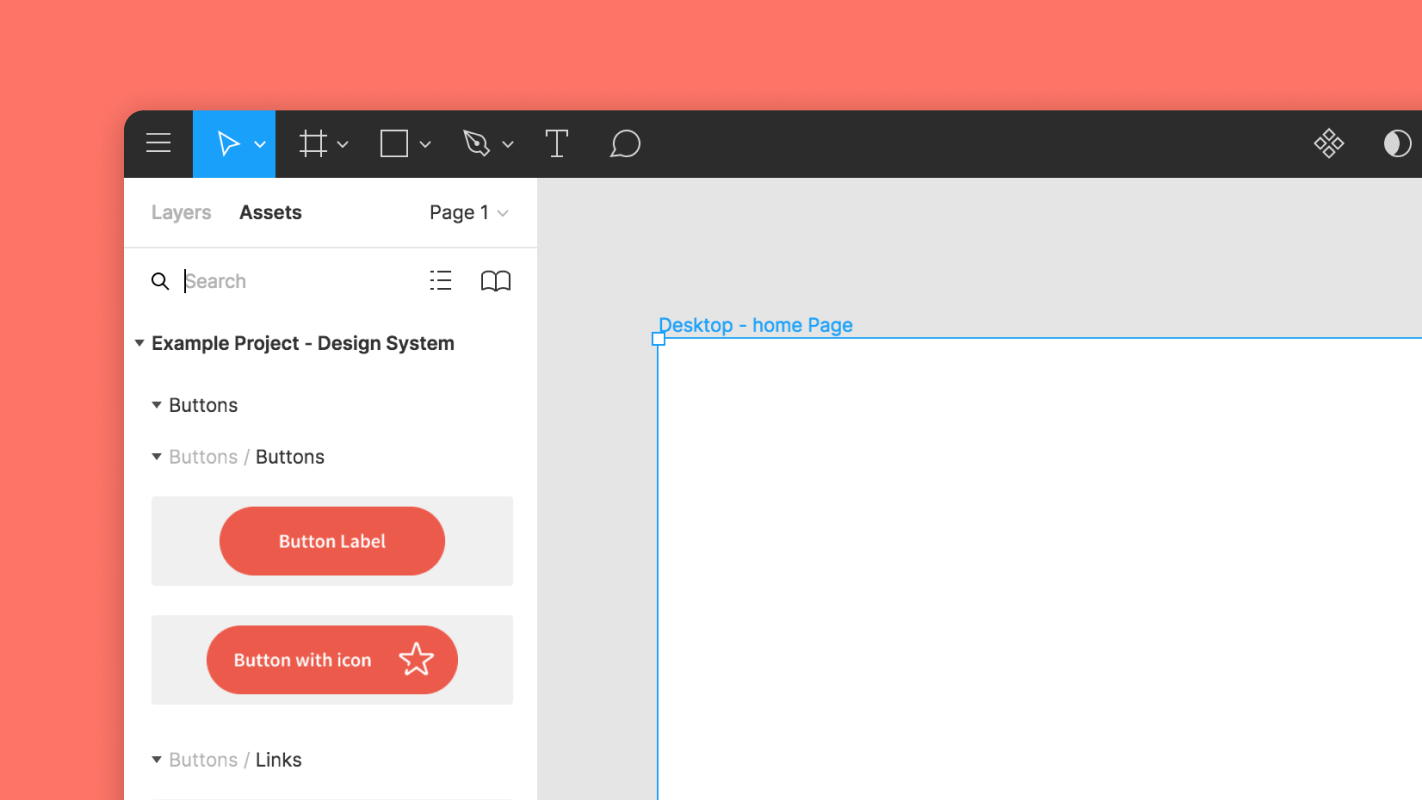The height and width of the screenshot is (800, 1422).
Task: Open the Page 1 dropdown
Action: click(469, 212)
